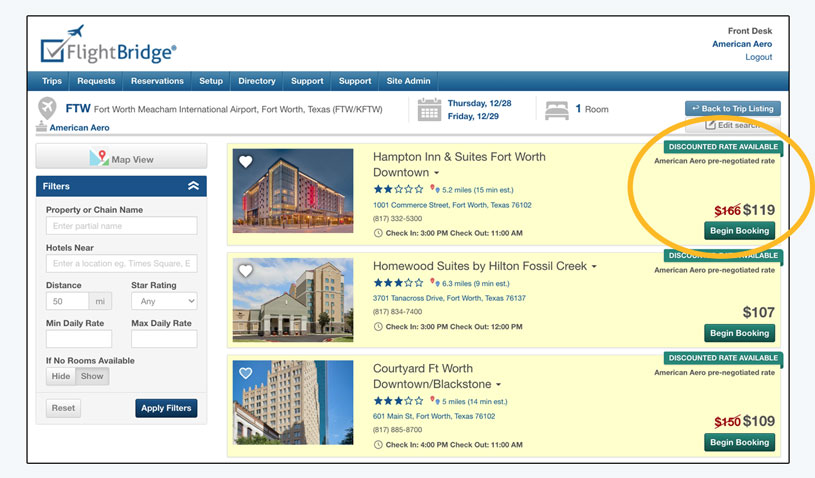Open the Star Rating dropdown
This screenshot has width=815, height=478.
(x=164, y=301)
